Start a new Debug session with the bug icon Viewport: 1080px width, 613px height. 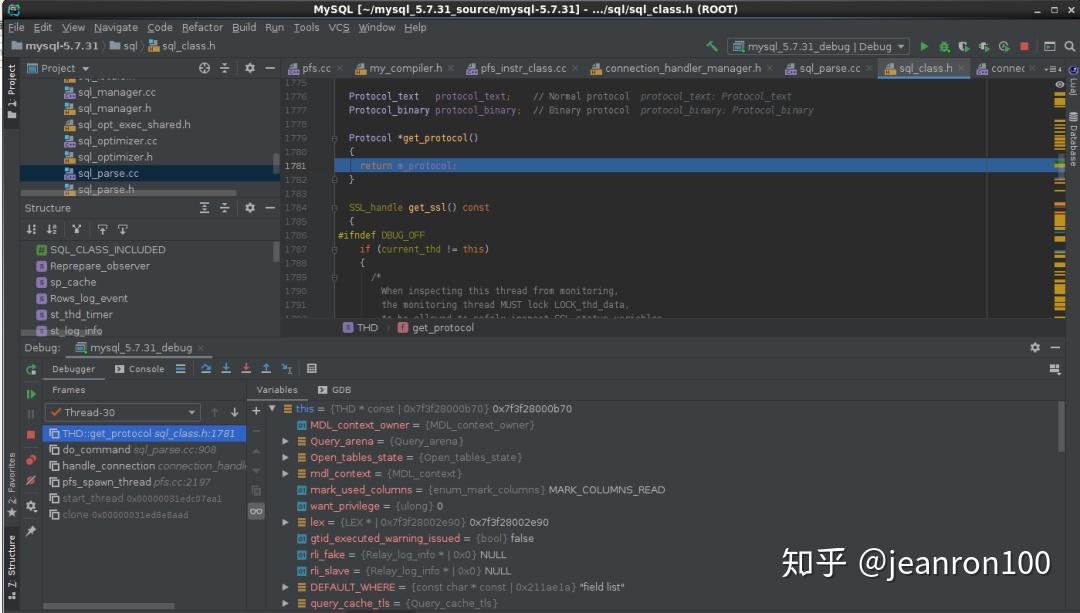pos(943,46)
